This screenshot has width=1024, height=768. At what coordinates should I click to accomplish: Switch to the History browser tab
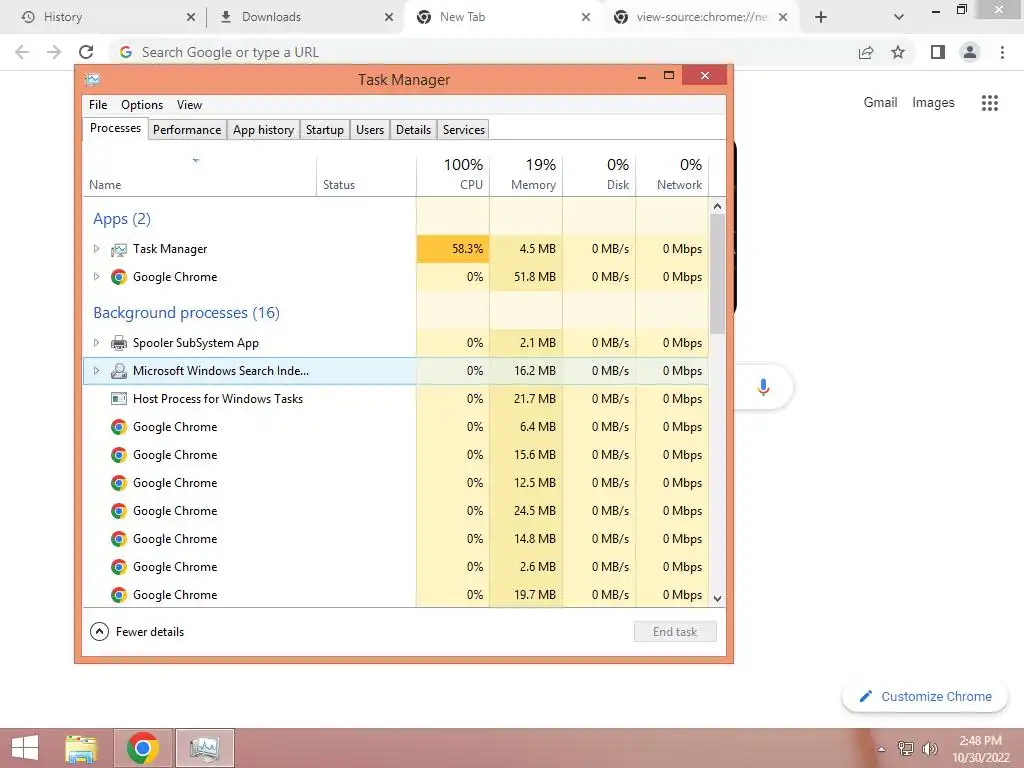[x=104, y=17]
